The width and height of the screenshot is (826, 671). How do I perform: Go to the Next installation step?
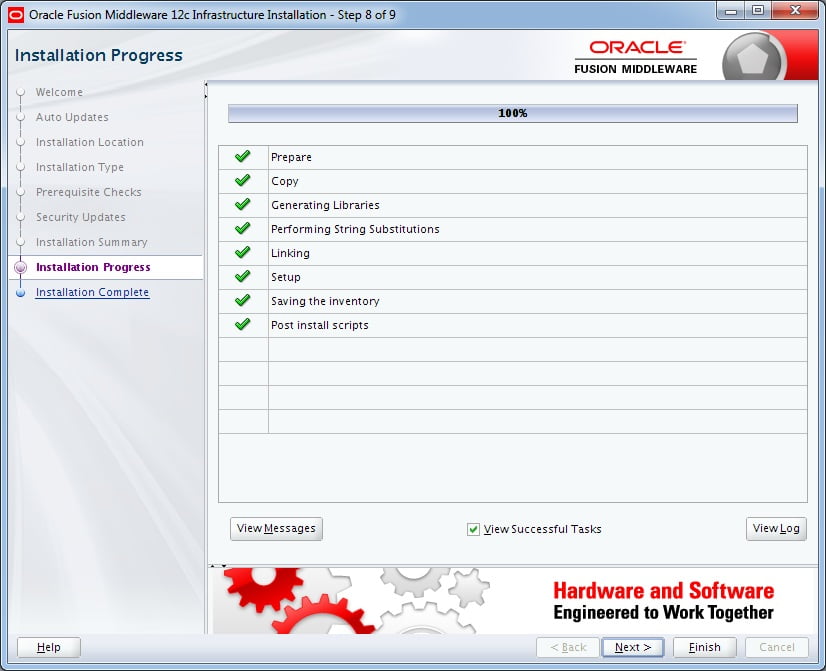coord(633,647)
